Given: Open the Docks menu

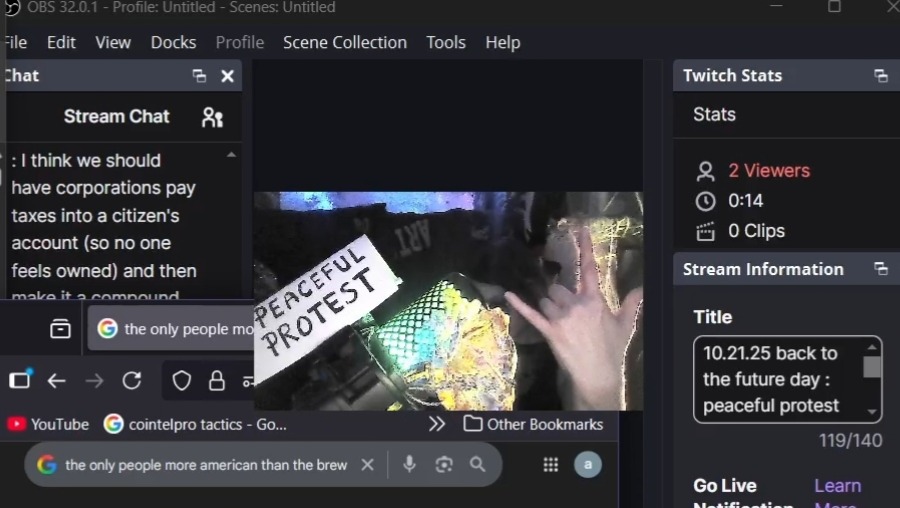Looking at the screenshot, I should pos(173,42).
